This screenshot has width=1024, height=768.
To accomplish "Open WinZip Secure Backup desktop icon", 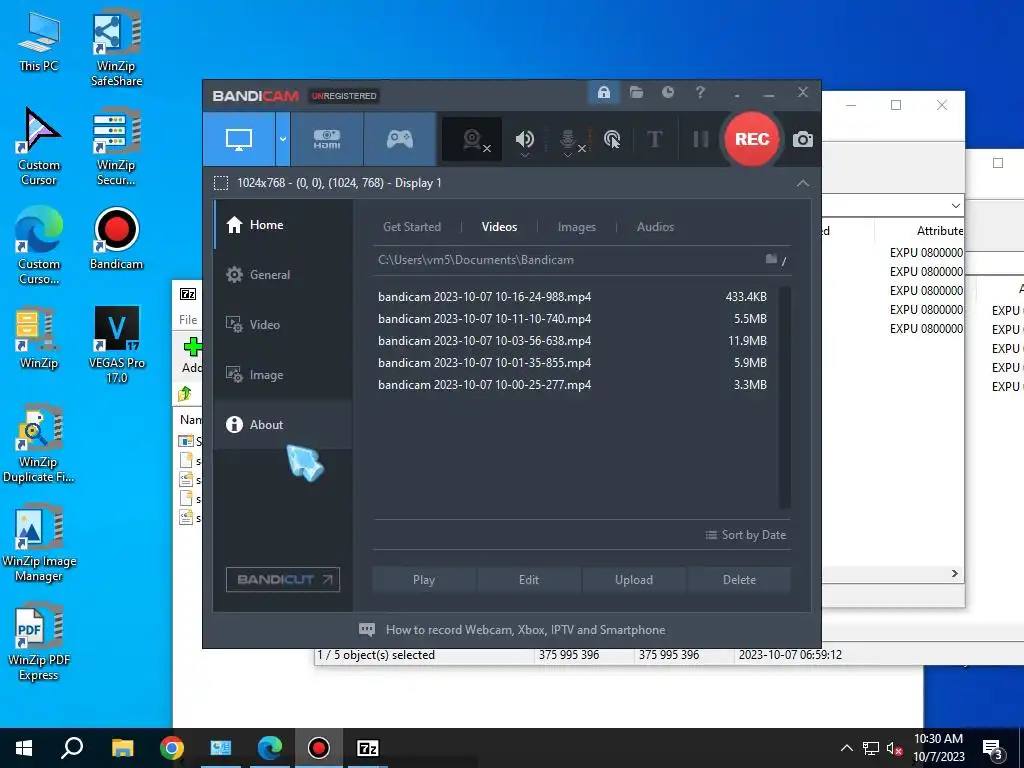I will tap(116, 147).
